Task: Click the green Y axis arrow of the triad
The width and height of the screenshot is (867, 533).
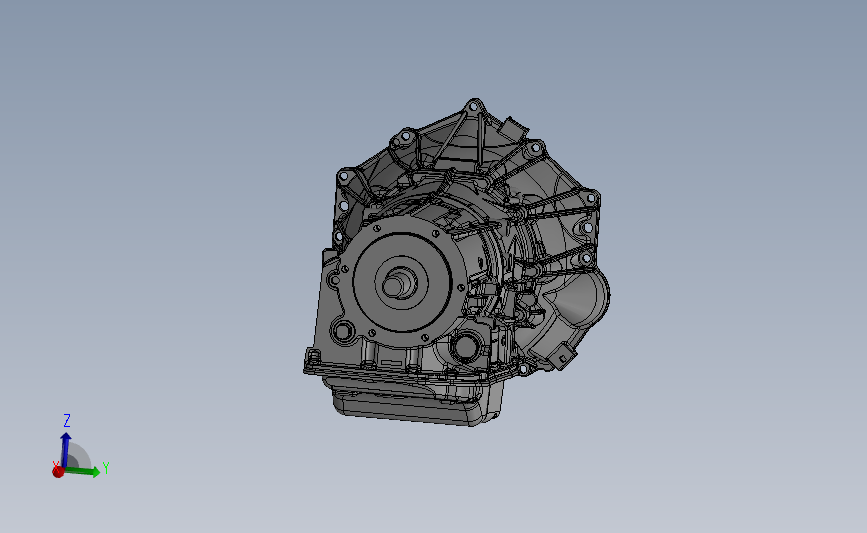Action: (x=83, y=472)
